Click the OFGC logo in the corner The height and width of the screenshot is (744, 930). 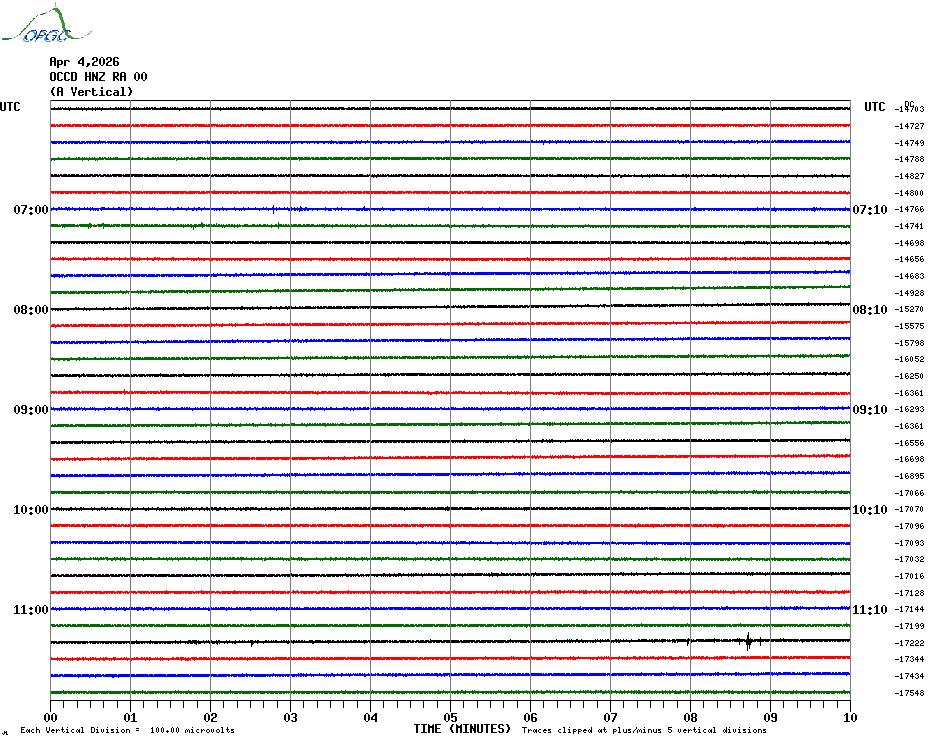click(x=37, y=25)
